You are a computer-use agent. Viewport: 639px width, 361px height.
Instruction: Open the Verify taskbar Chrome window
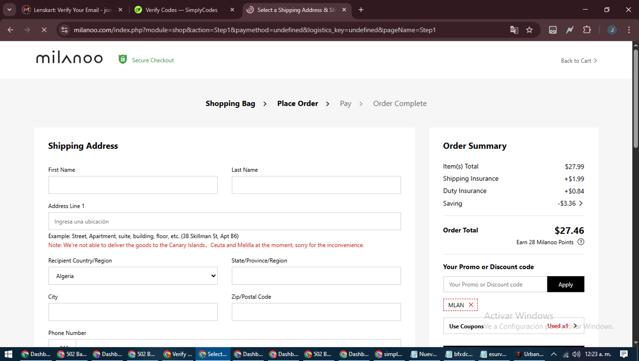[x=178, y=354]
